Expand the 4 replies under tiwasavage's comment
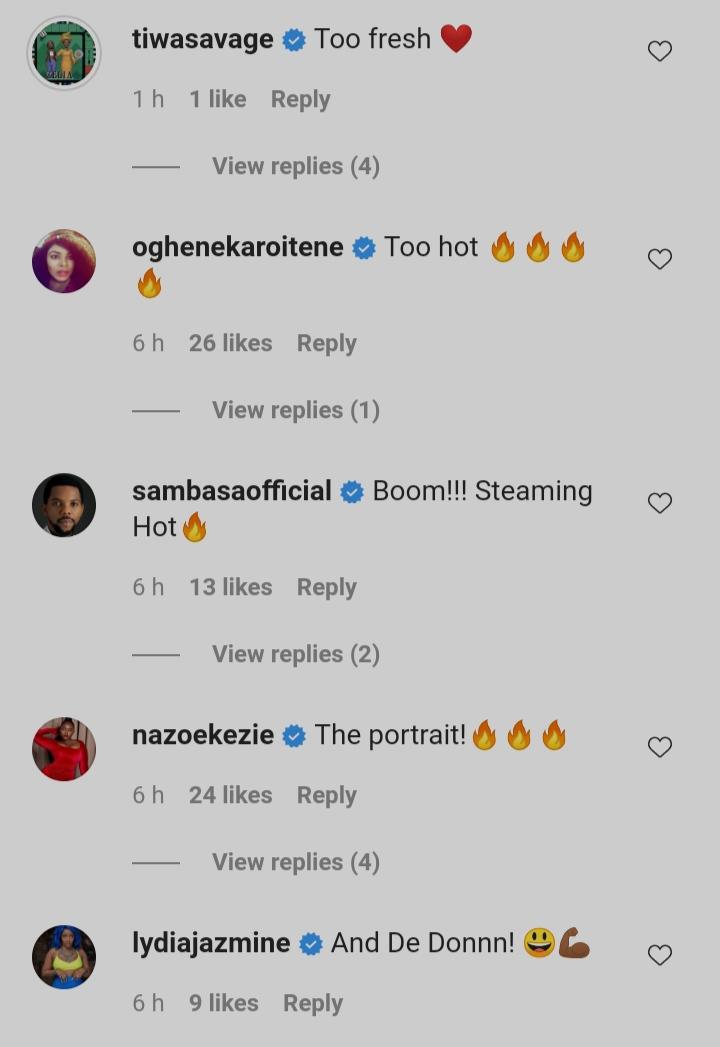This screenshot has height=1047, width=720. pyautogui.click(x=295, y=166)
